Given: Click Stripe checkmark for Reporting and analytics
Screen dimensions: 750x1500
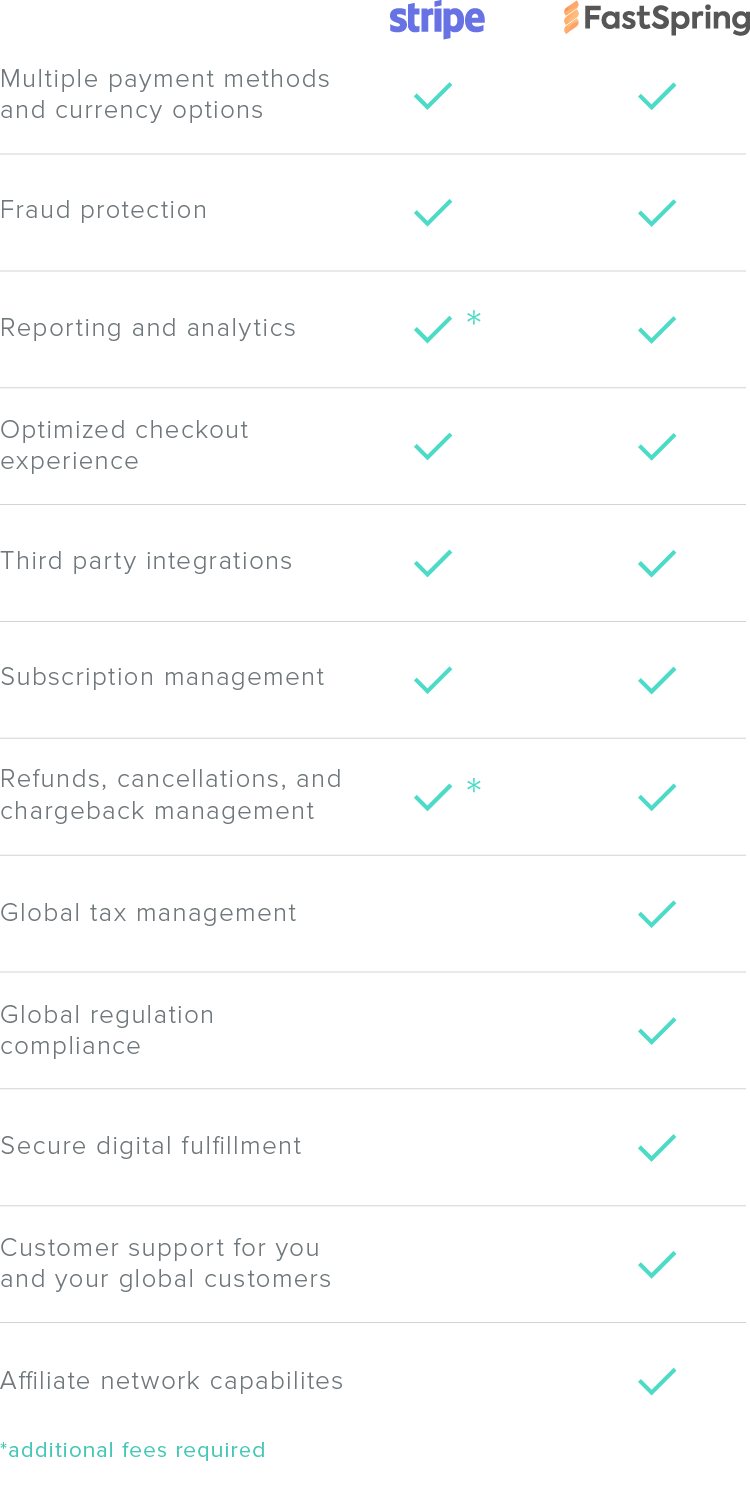Looking at the screenshot, I should [433, 330].
